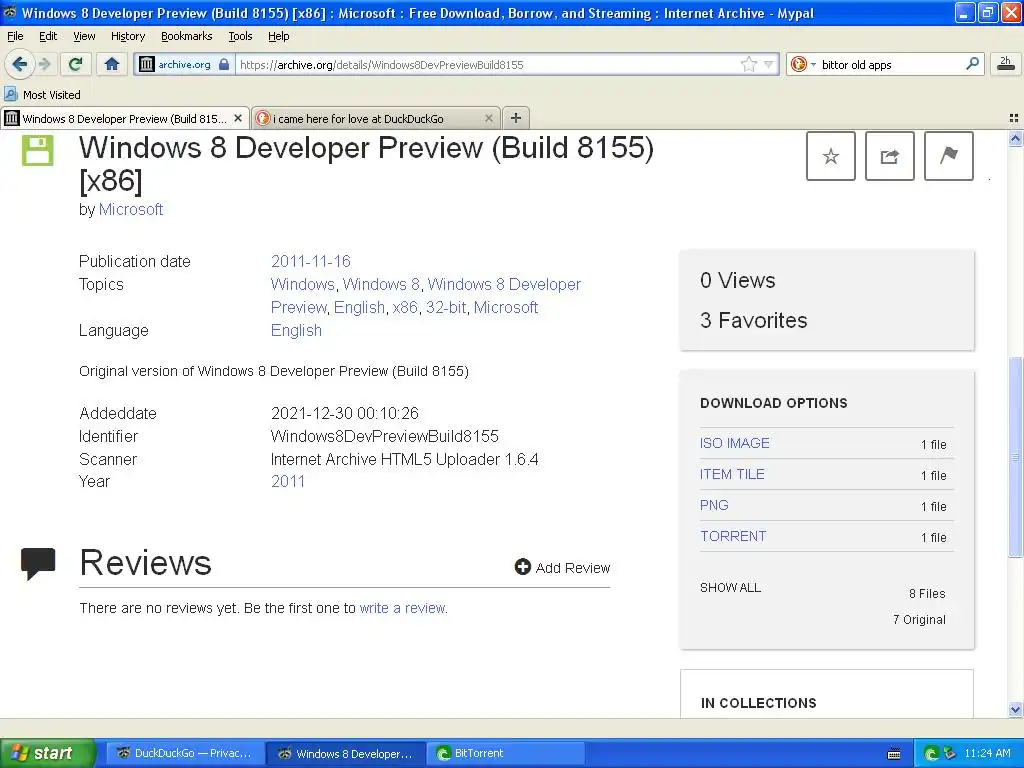This screenshot has width=1024, height=768.
Task: Open the 2011 year link
Action: pos(288,481)
